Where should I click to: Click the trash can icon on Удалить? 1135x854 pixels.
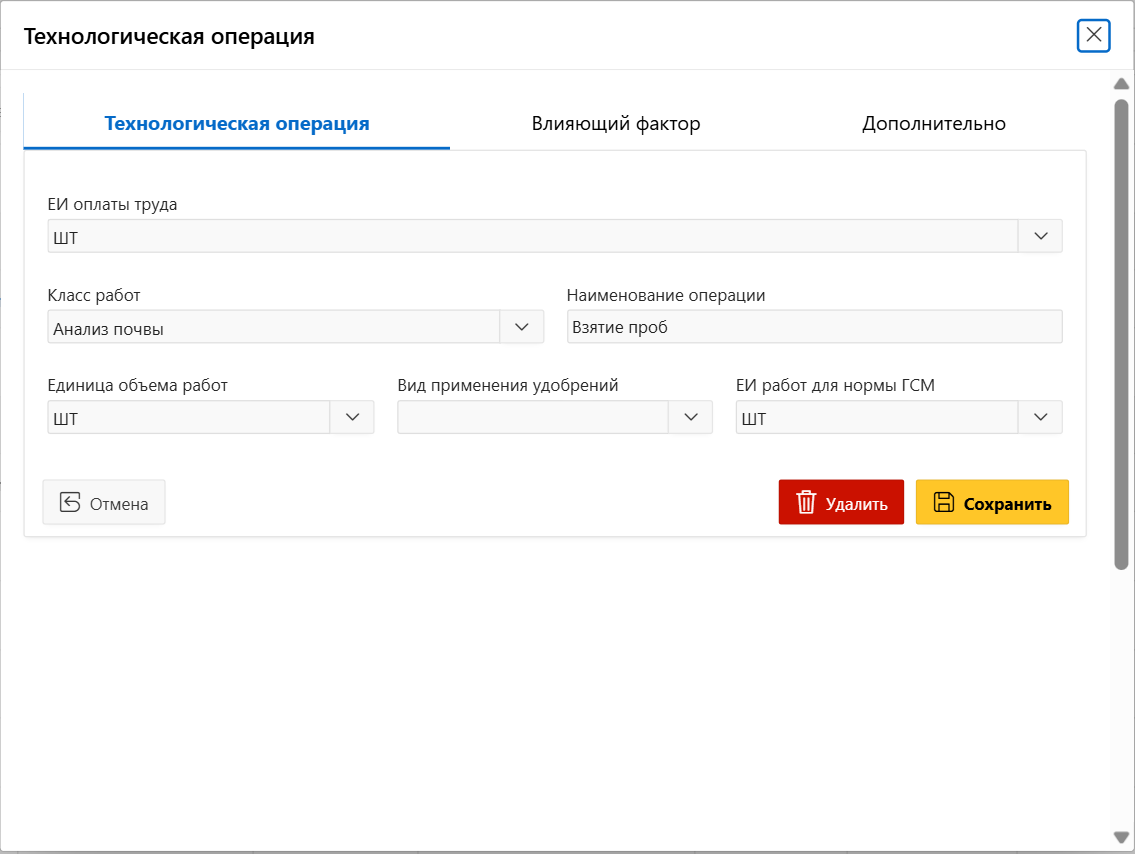(806, 503)
